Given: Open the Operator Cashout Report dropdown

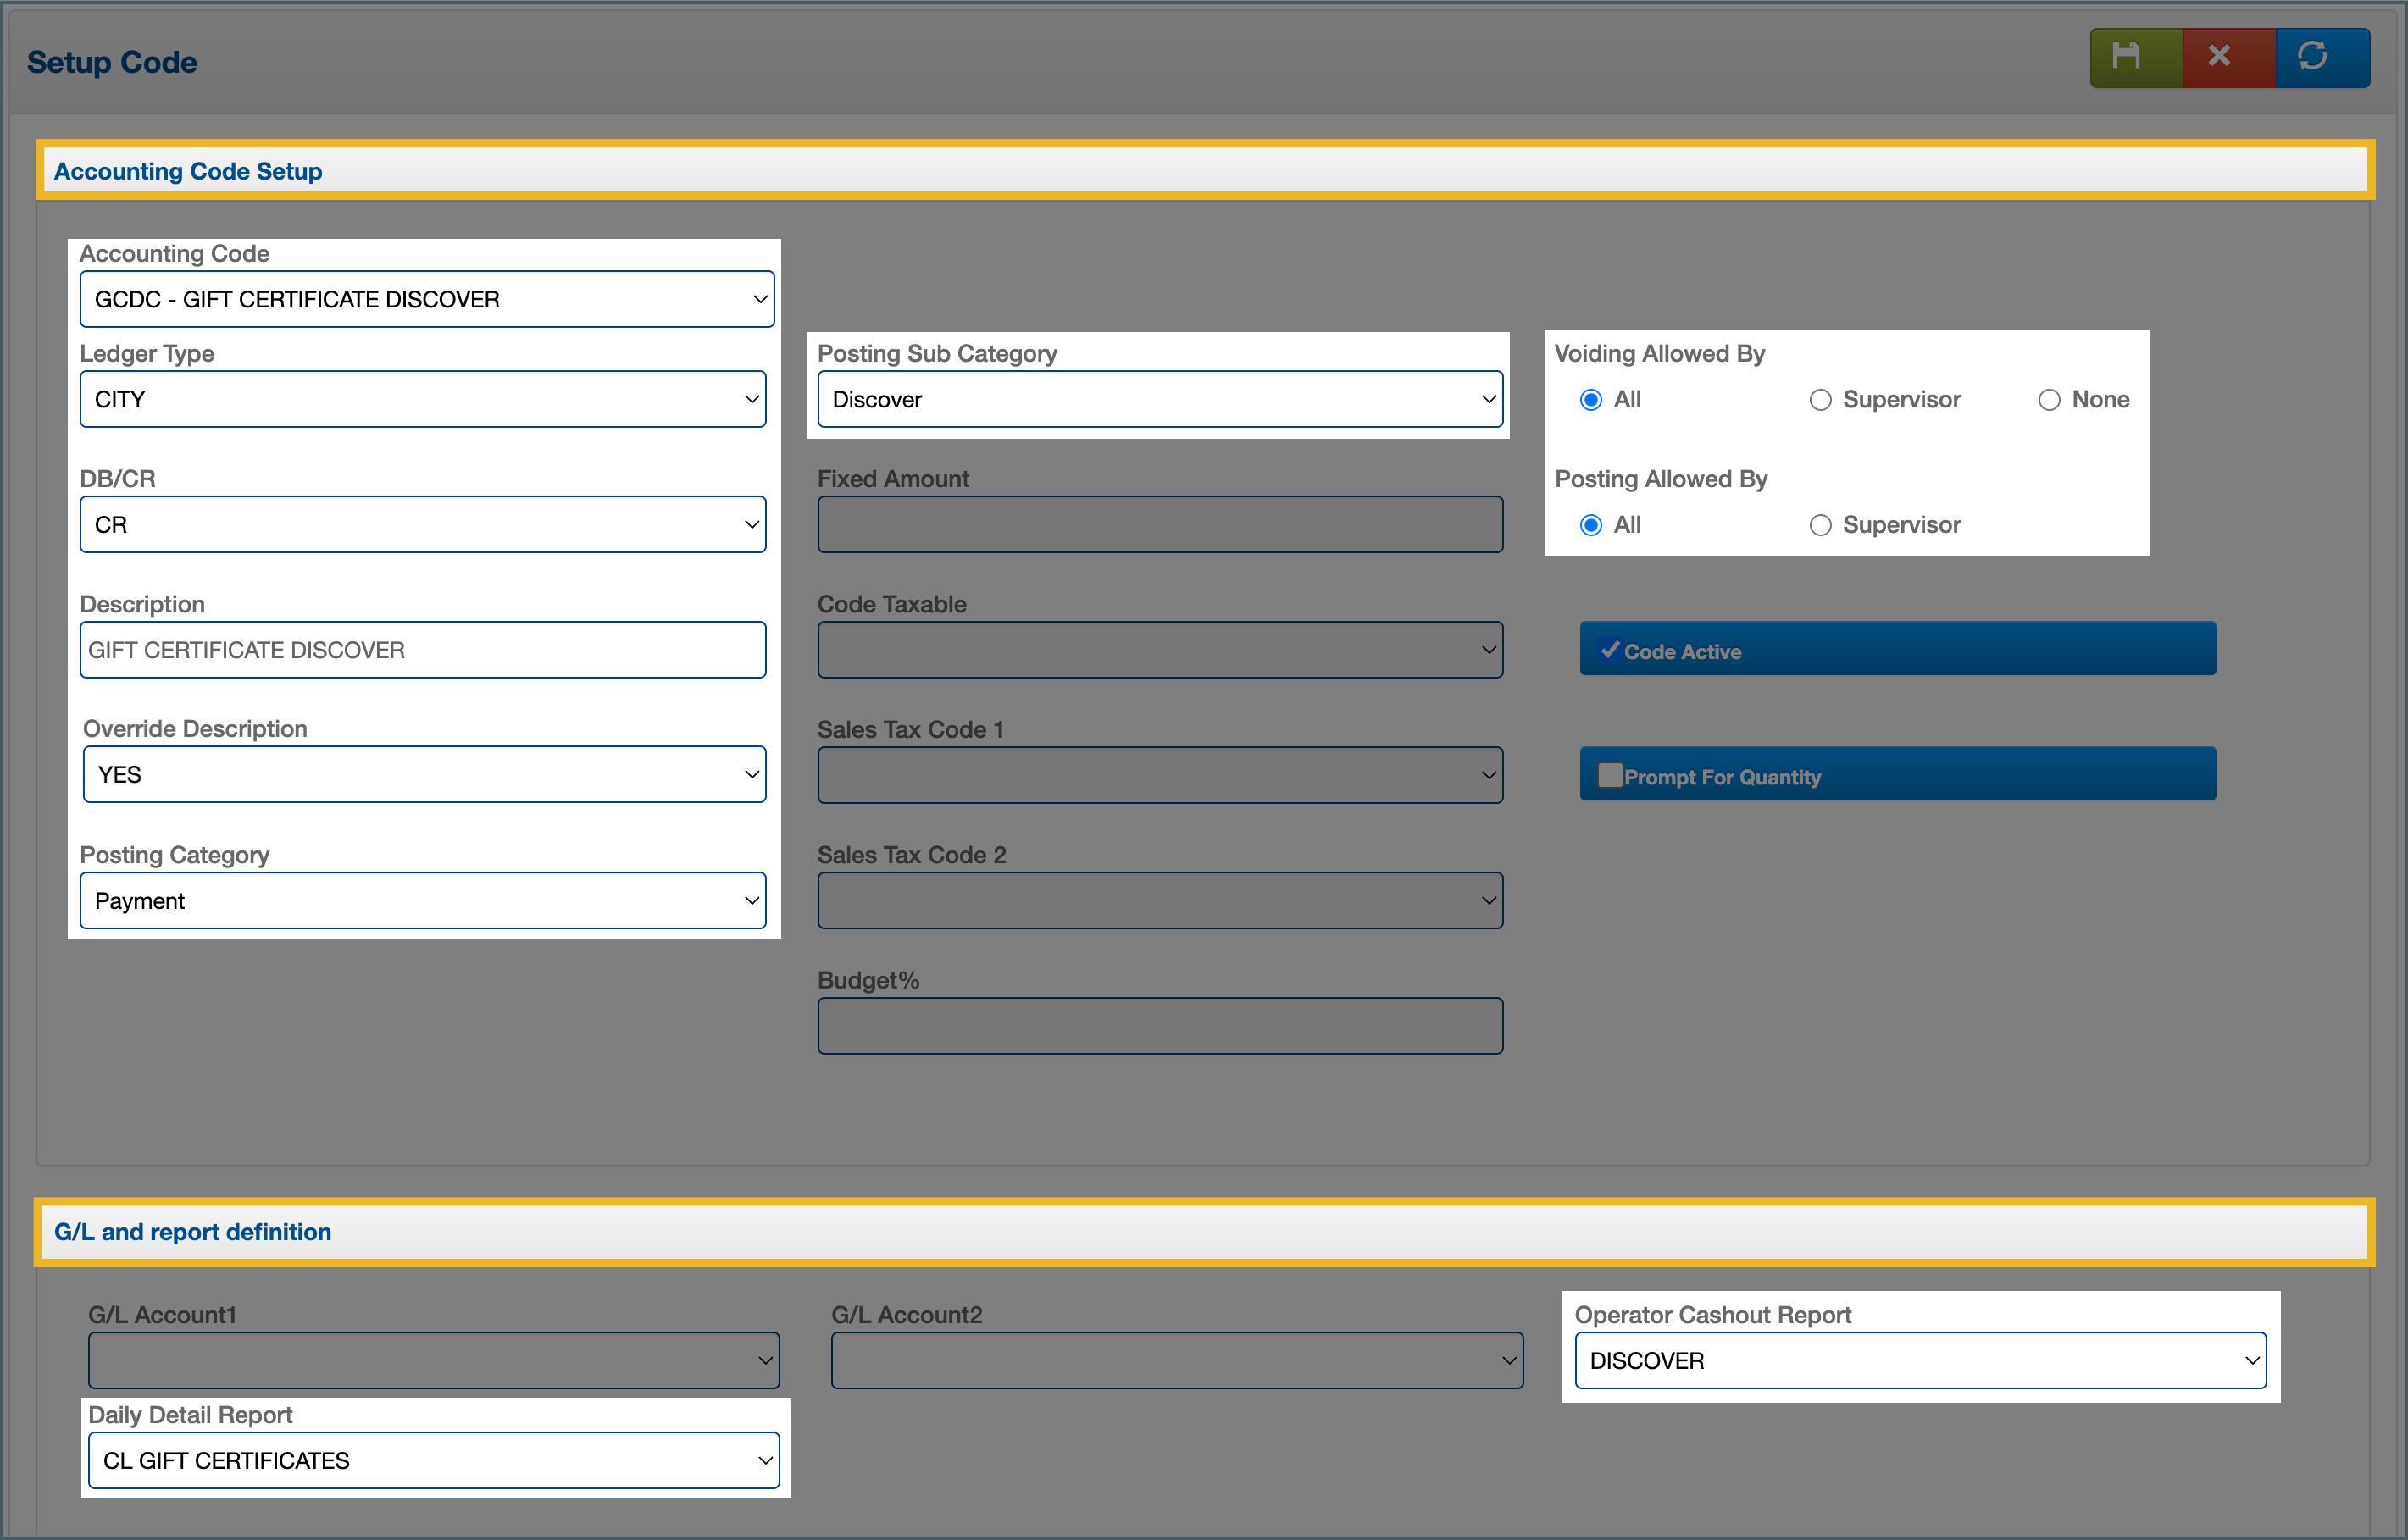Looking at the screenshot, I should click(1920, 1360).
